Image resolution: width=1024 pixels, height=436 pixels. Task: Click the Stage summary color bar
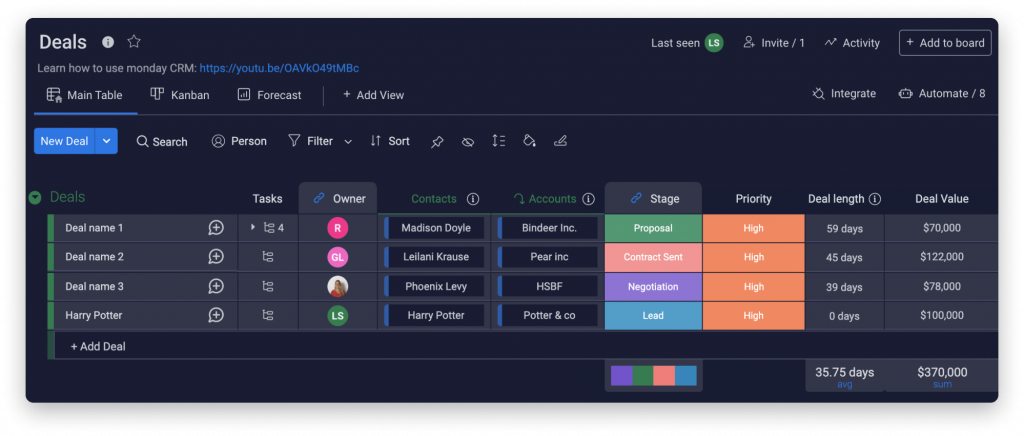click(654, 375)
